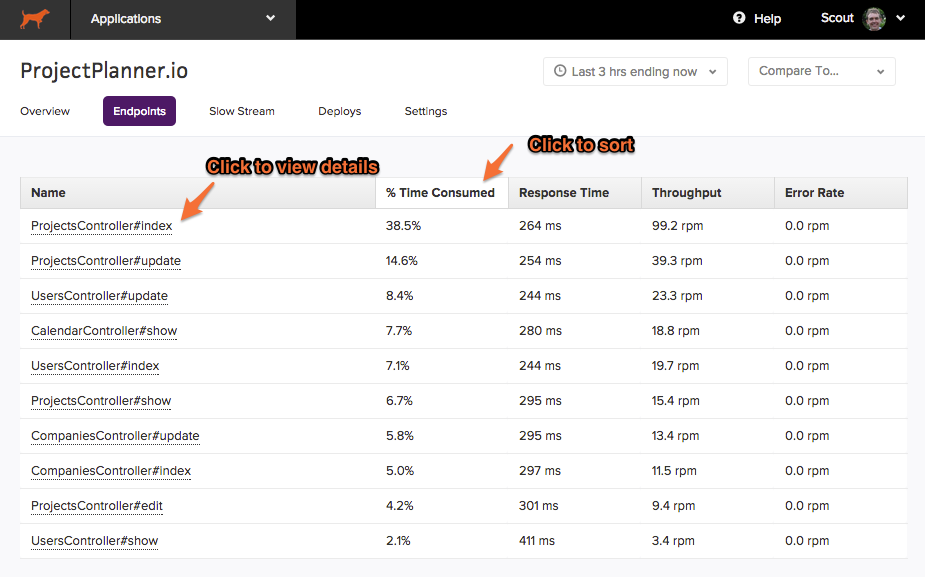
Task: Sort by % Time Consumed column
Action: (x=442, y=193)
